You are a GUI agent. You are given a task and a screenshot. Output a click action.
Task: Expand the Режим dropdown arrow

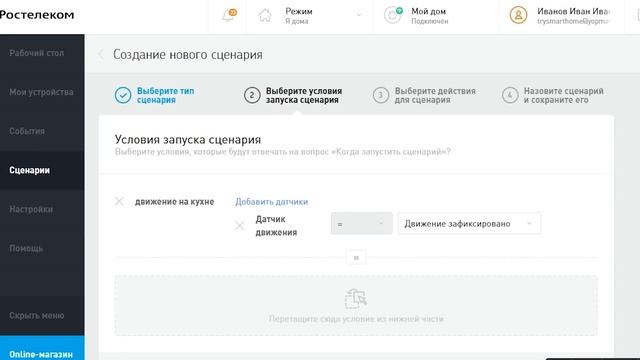coord(359,15)
